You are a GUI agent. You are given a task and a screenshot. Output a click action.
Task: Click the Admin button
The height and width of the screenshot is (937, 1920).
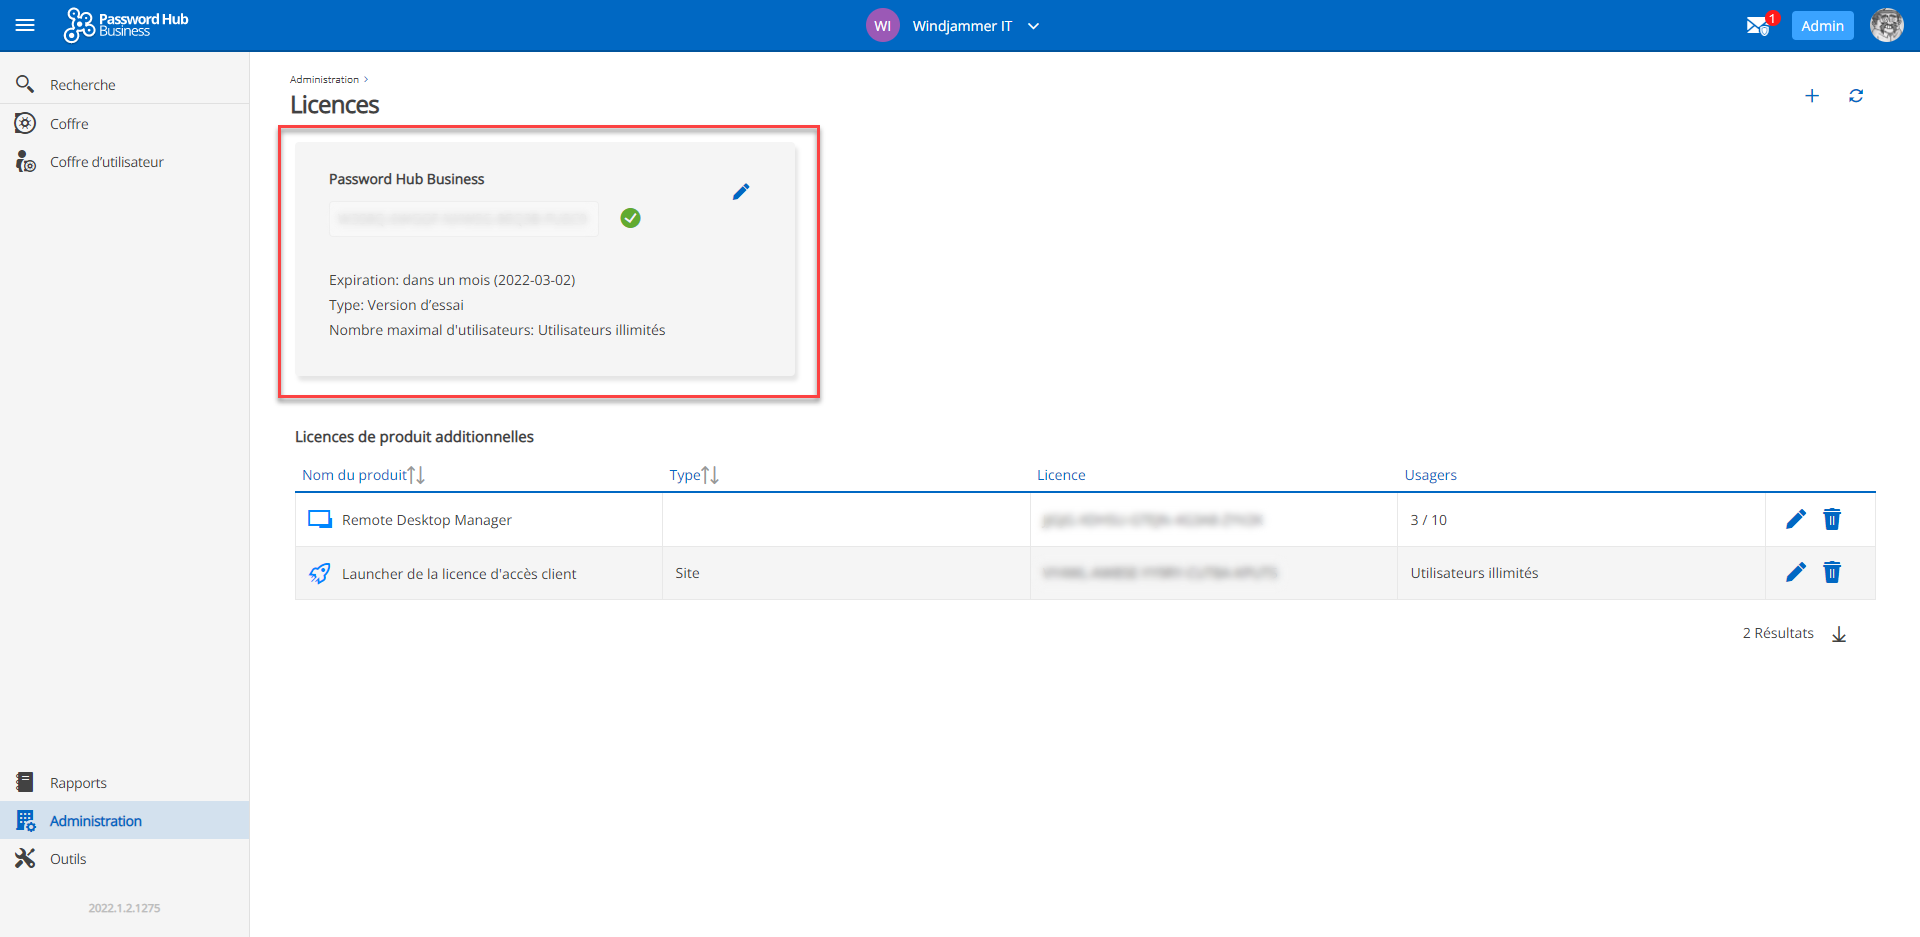tap(1821, 26)
